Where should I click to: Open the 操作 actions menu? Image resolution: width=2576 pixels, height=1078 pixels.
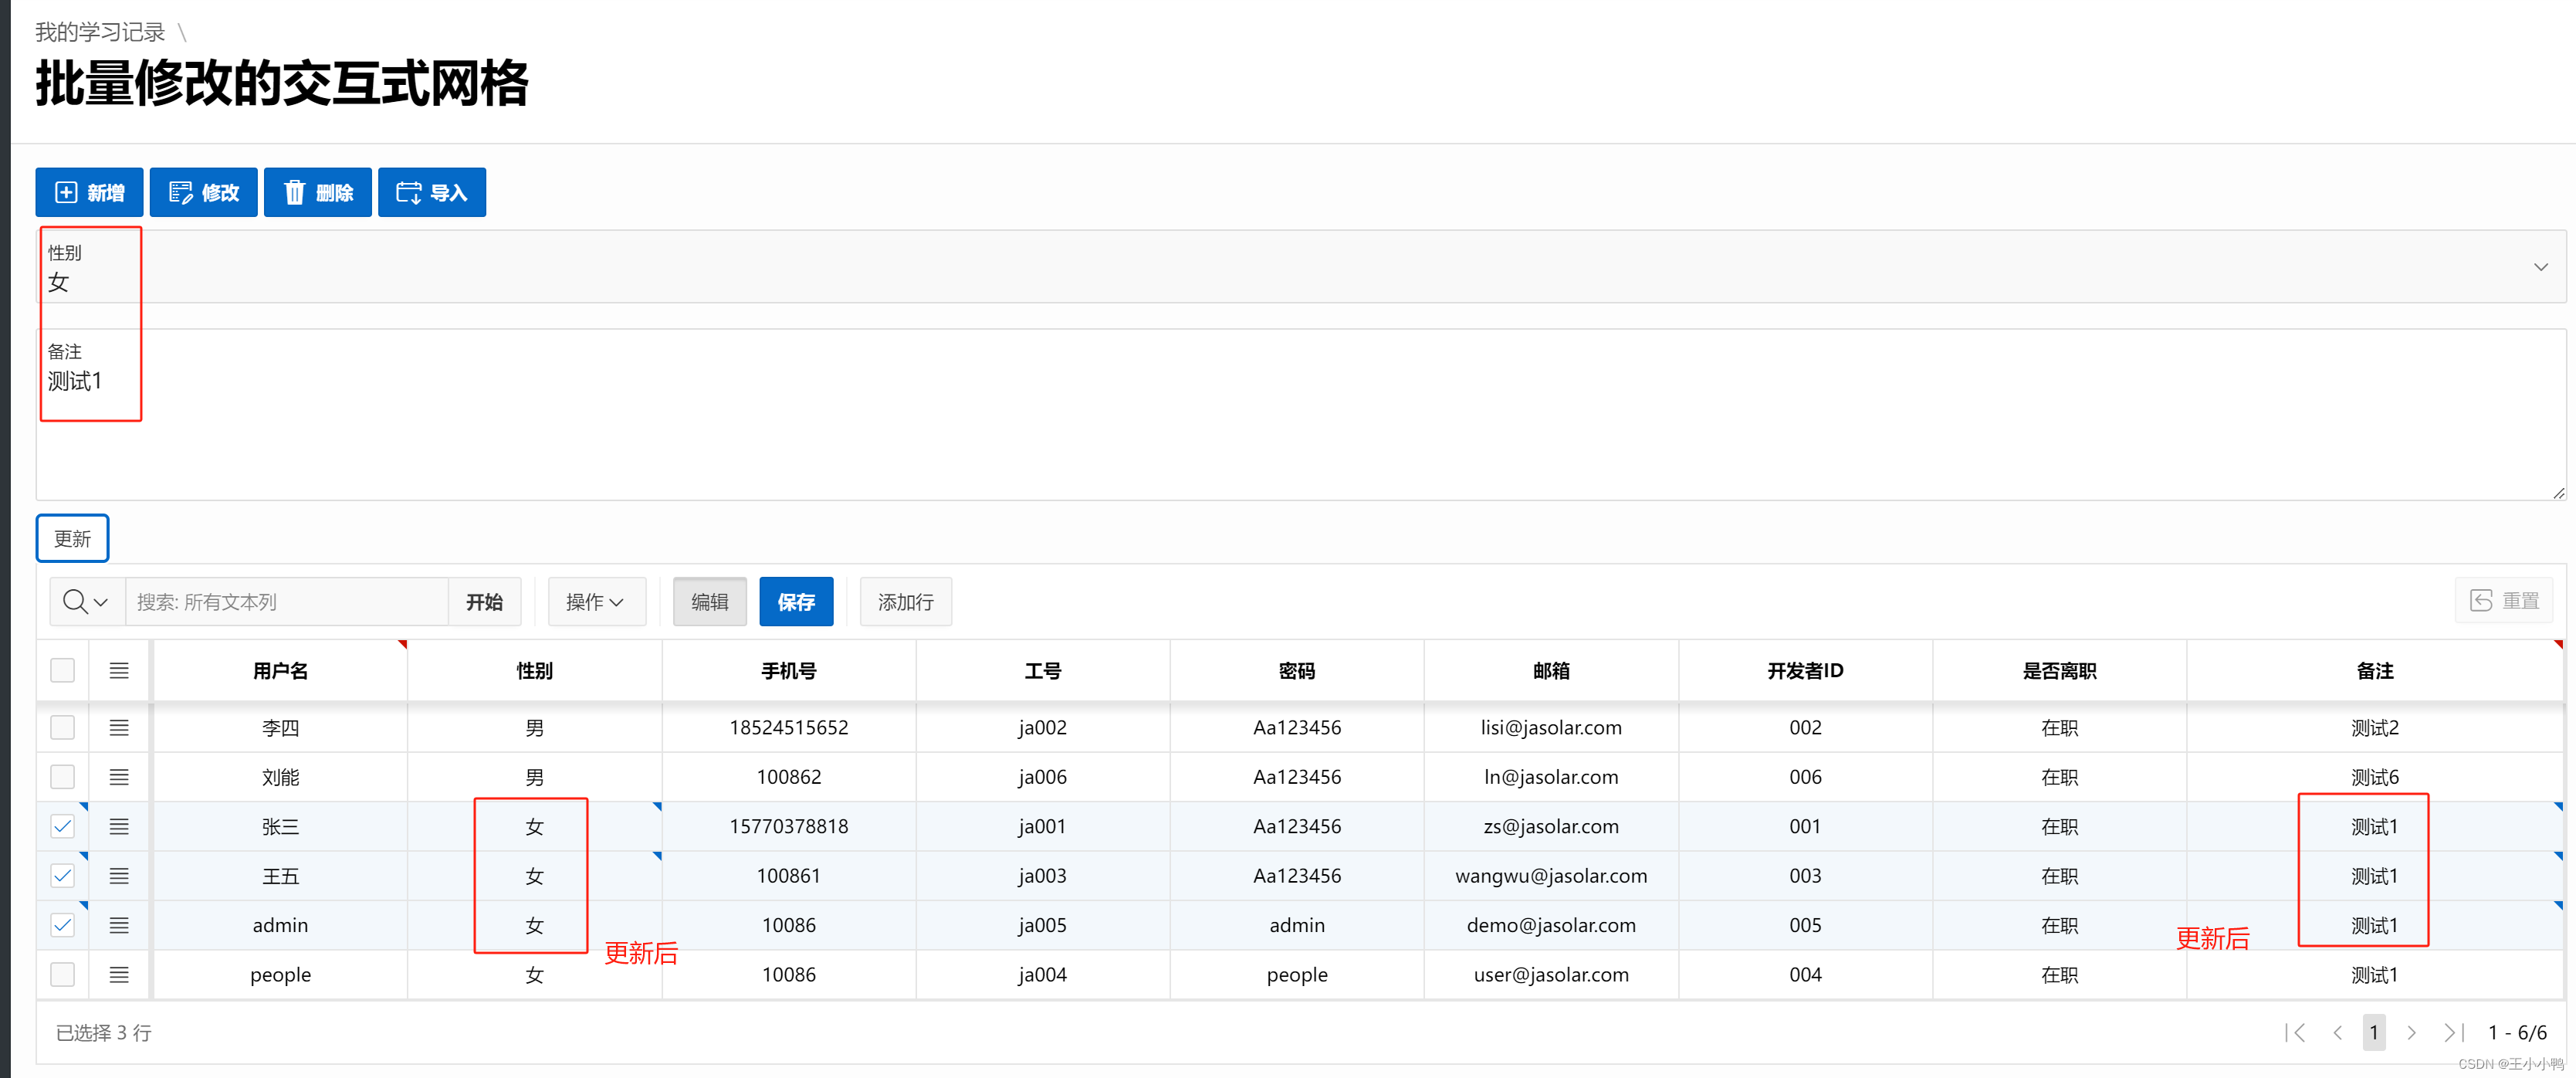point(595,602)
